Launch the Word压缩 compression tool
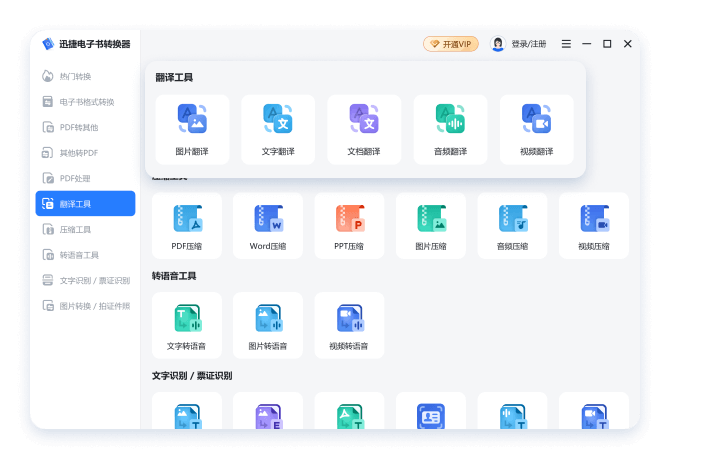 [268, 226]
